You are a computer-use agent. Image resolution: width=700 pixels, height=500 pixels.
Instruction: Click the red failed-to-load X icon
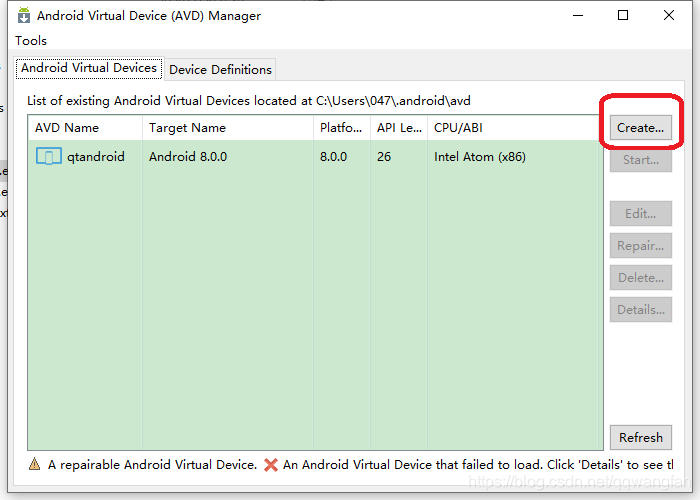[x=271, y=465]
